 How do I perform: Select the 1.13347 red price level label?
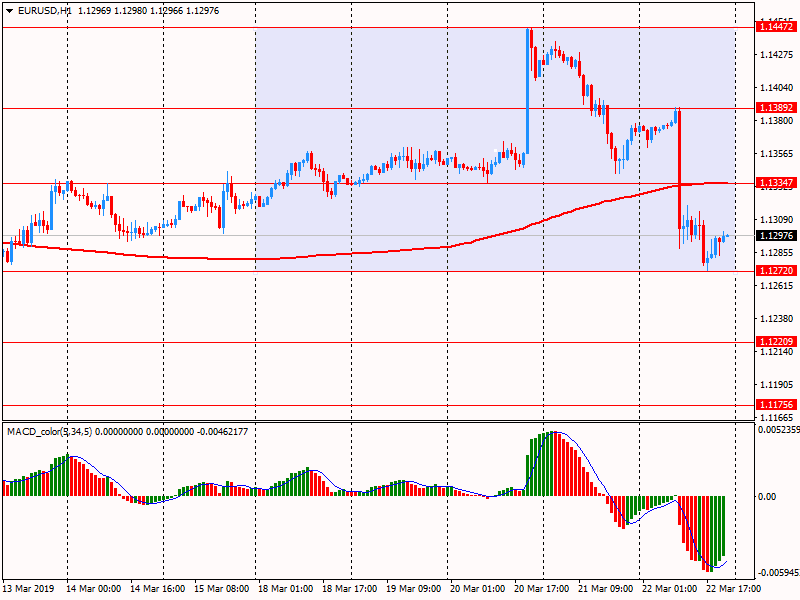(x=776, y=183)
